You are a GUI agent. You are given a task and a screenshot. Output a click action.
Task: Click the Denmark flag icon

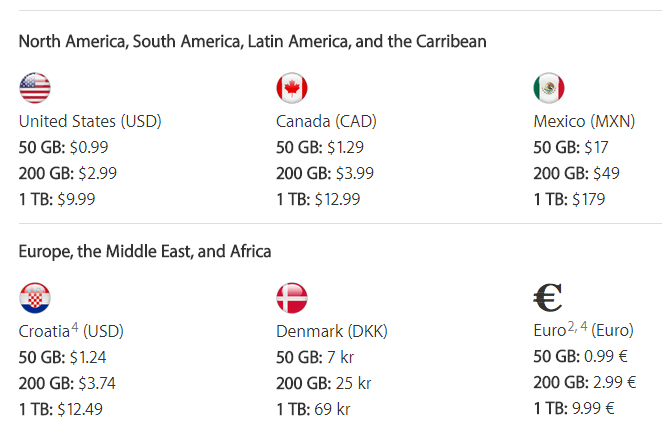292,298
